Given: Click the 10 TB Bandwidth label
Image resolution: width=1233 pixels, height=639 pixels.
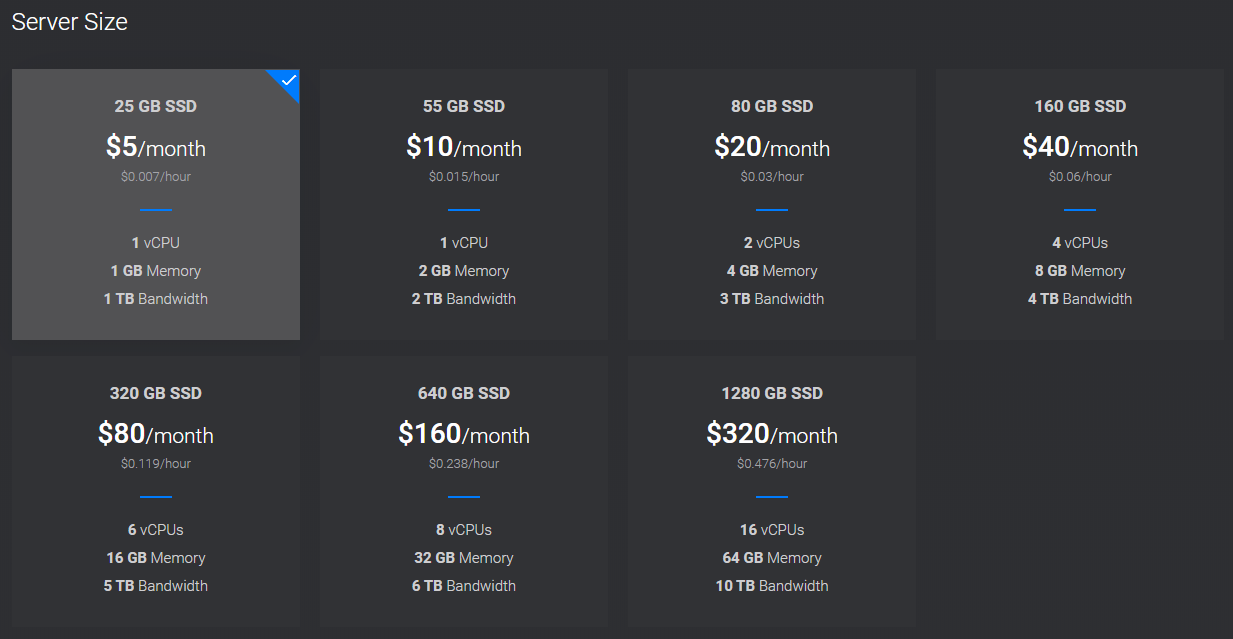Looking at the screenshot, I should (771, 586).
